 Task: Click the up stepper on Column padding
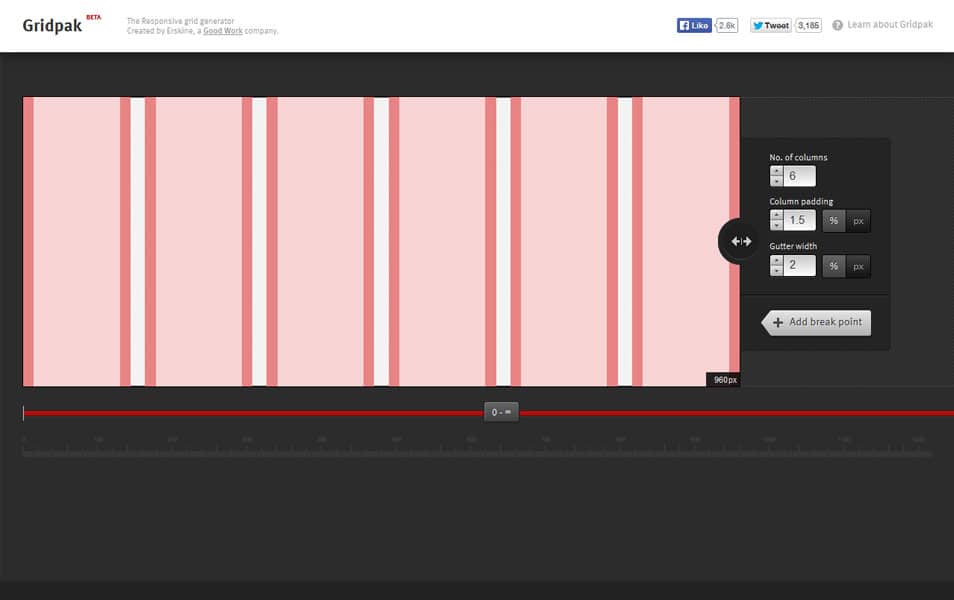[x=776, y=214]
